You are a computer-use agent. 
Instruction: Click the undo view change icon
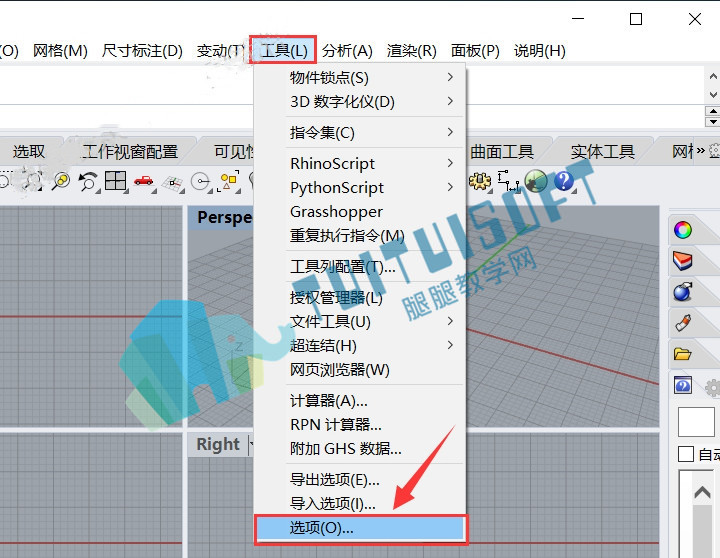(x=88, y=181)
